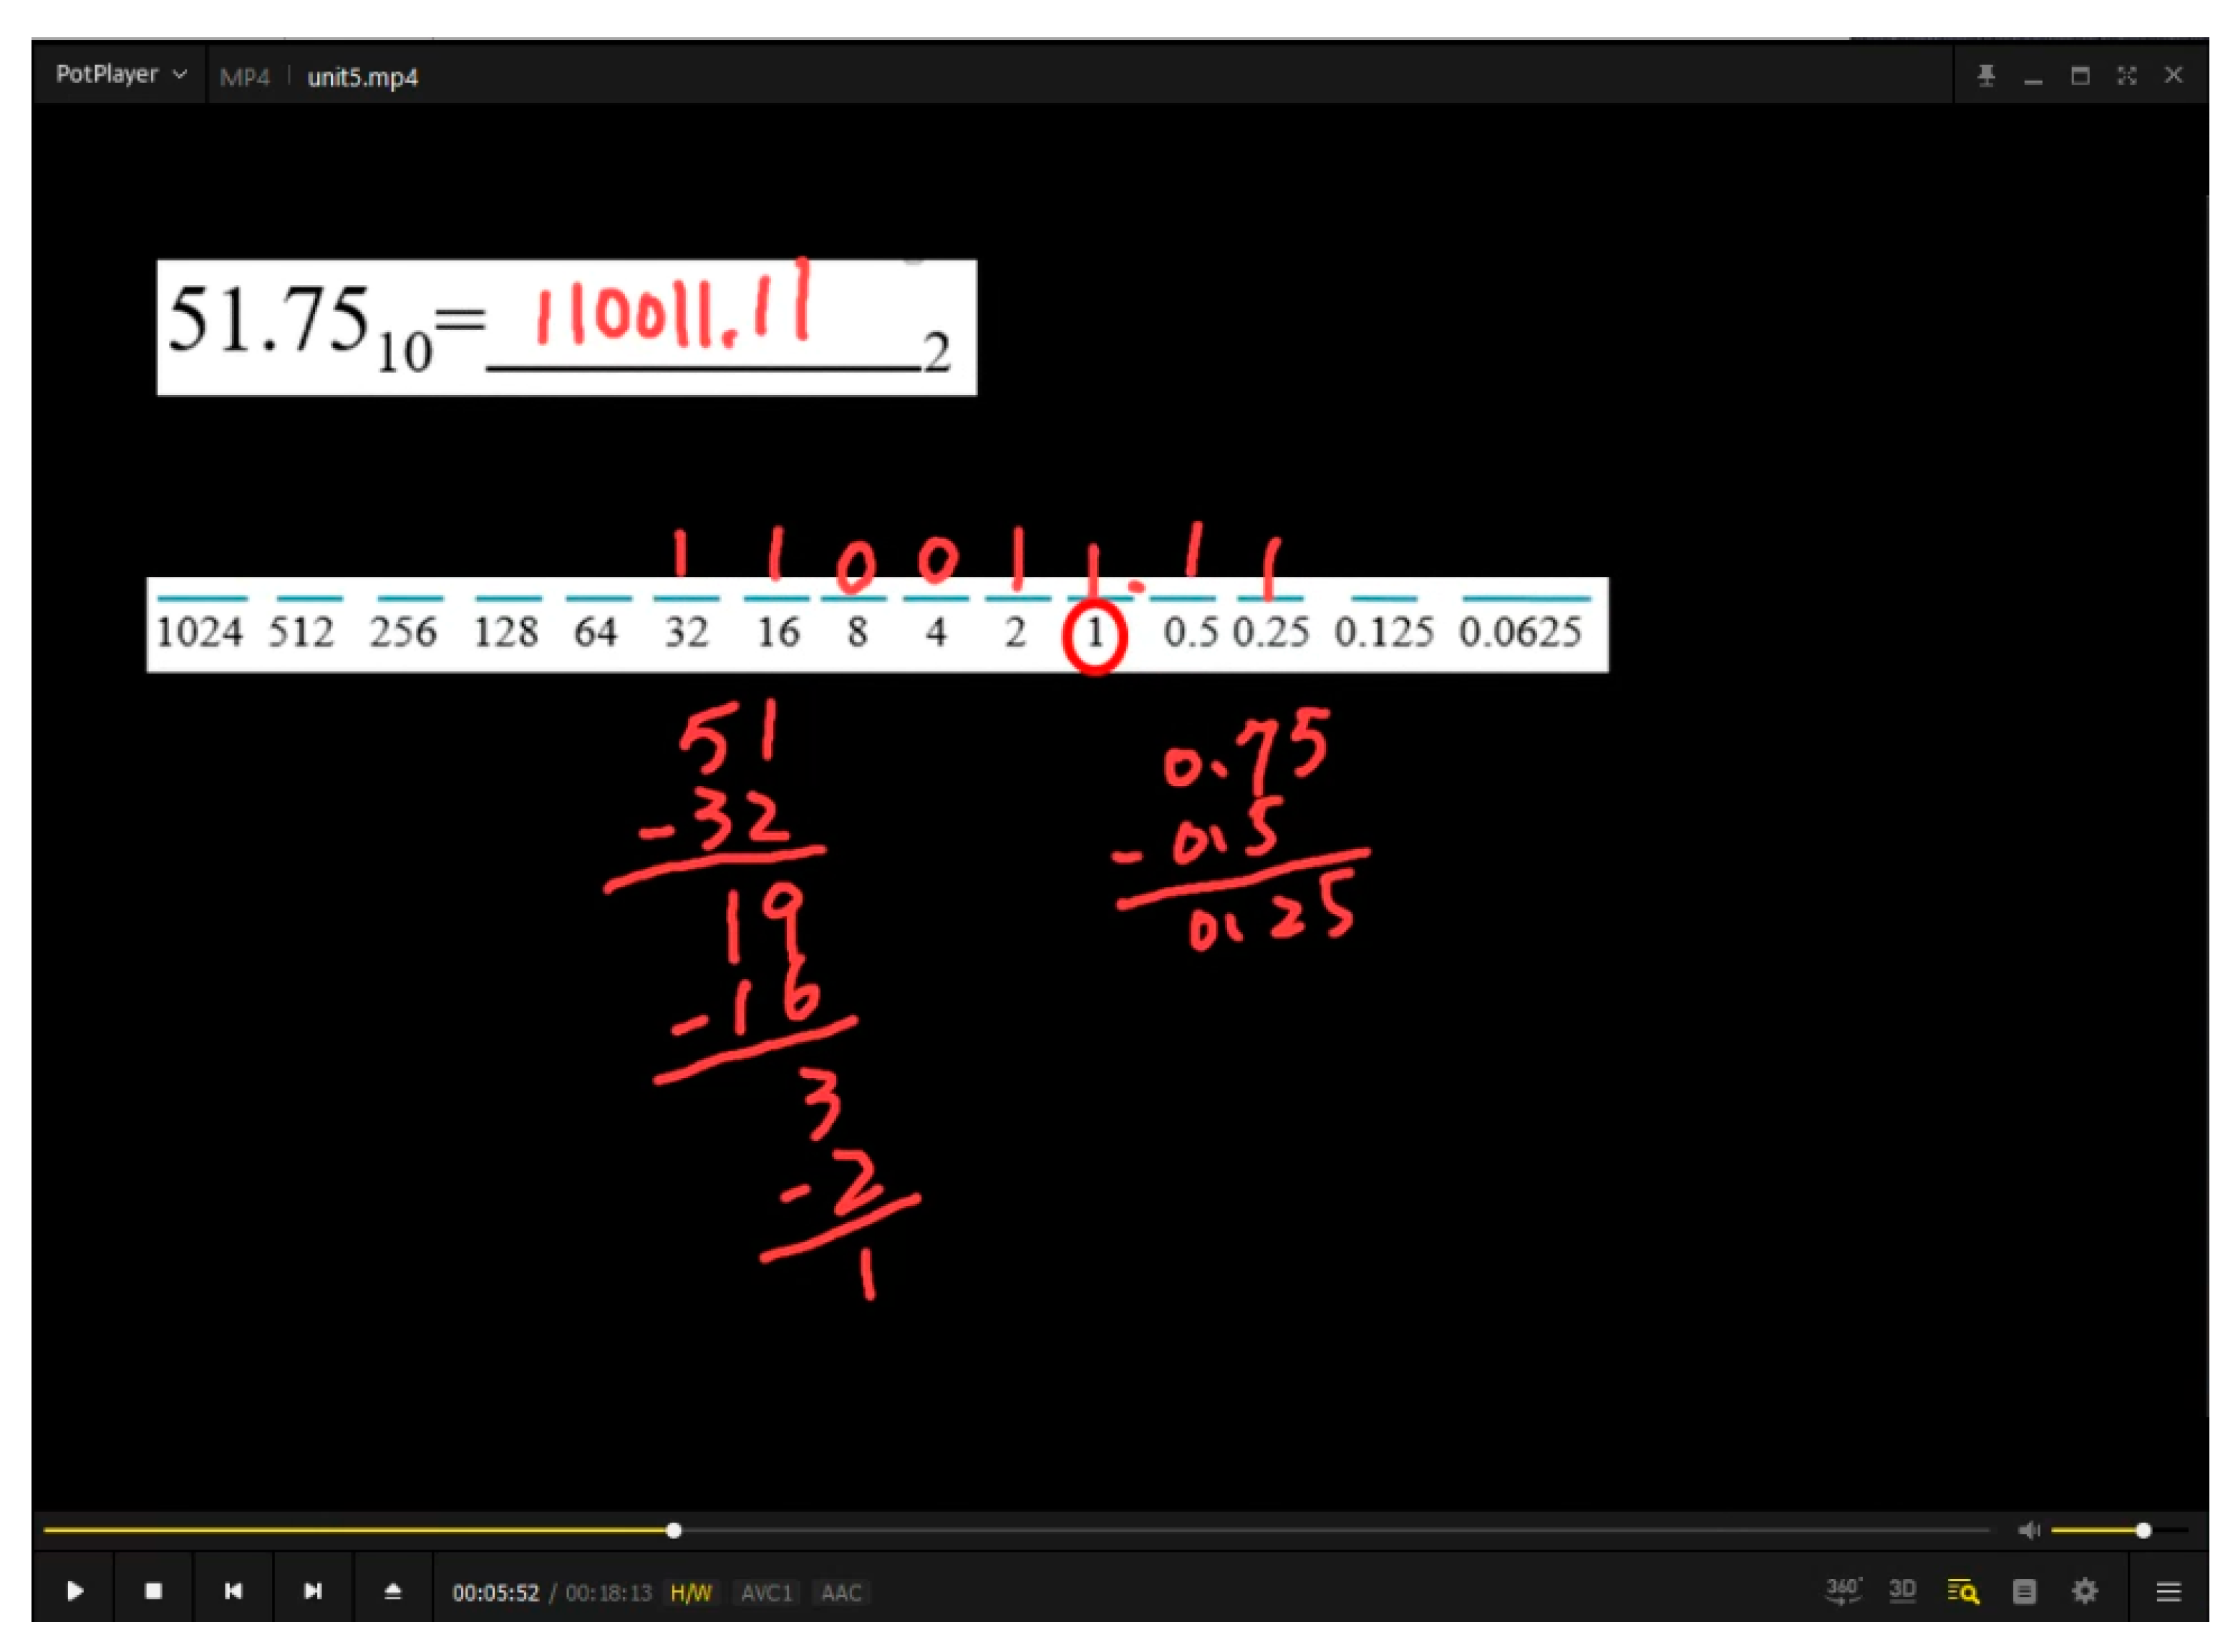The image size is (2238, 1652).
Task: Pin window always on top
Action: (x=1986, y=76)
